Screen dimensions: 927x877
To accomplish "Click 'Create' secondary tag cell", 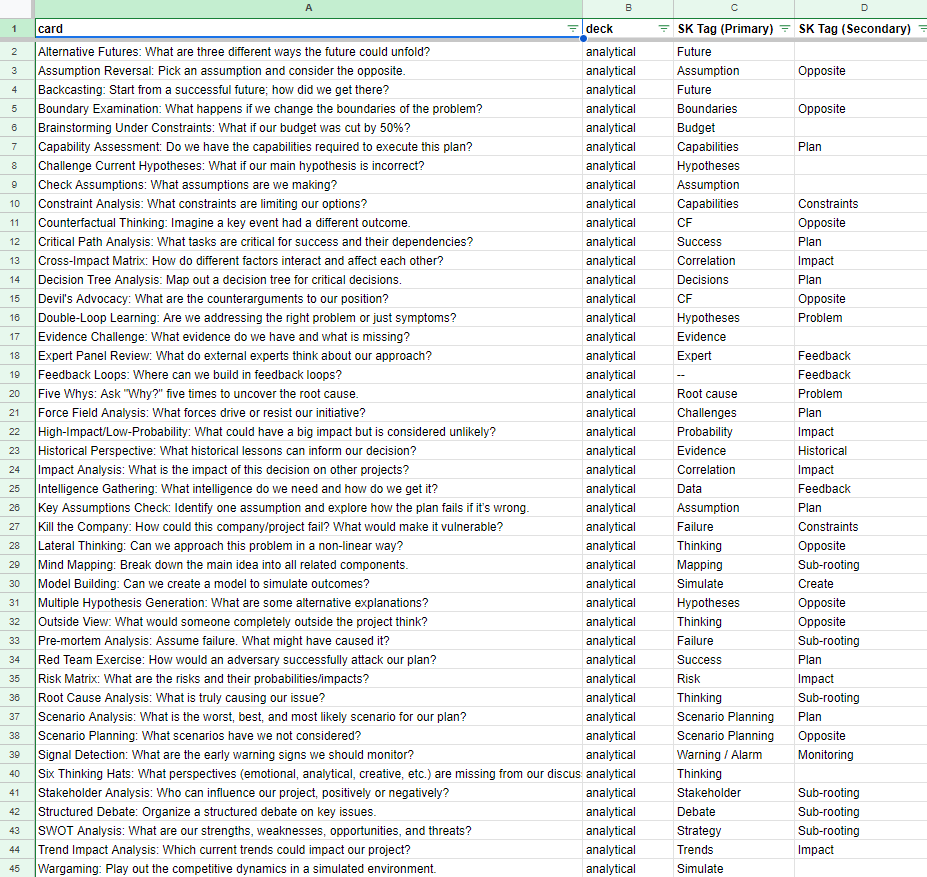I will point(861,584).
